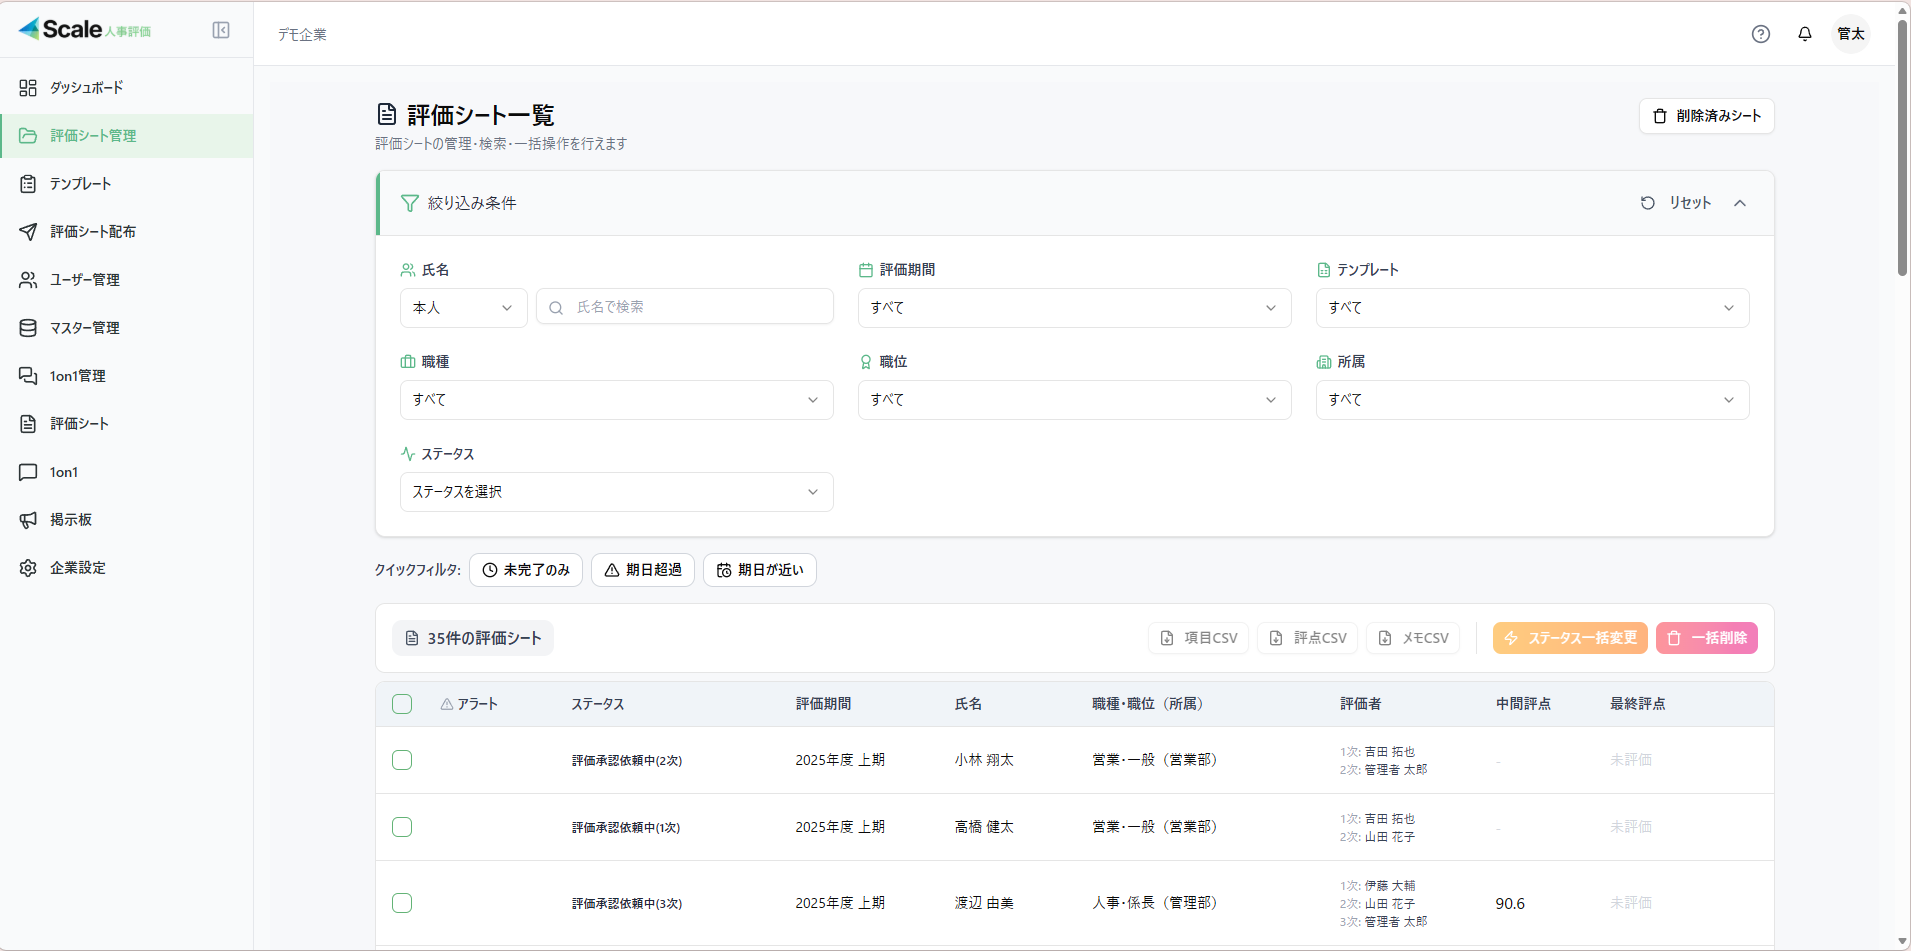Apply the 期日超過 quick filter

pos(642,570)
